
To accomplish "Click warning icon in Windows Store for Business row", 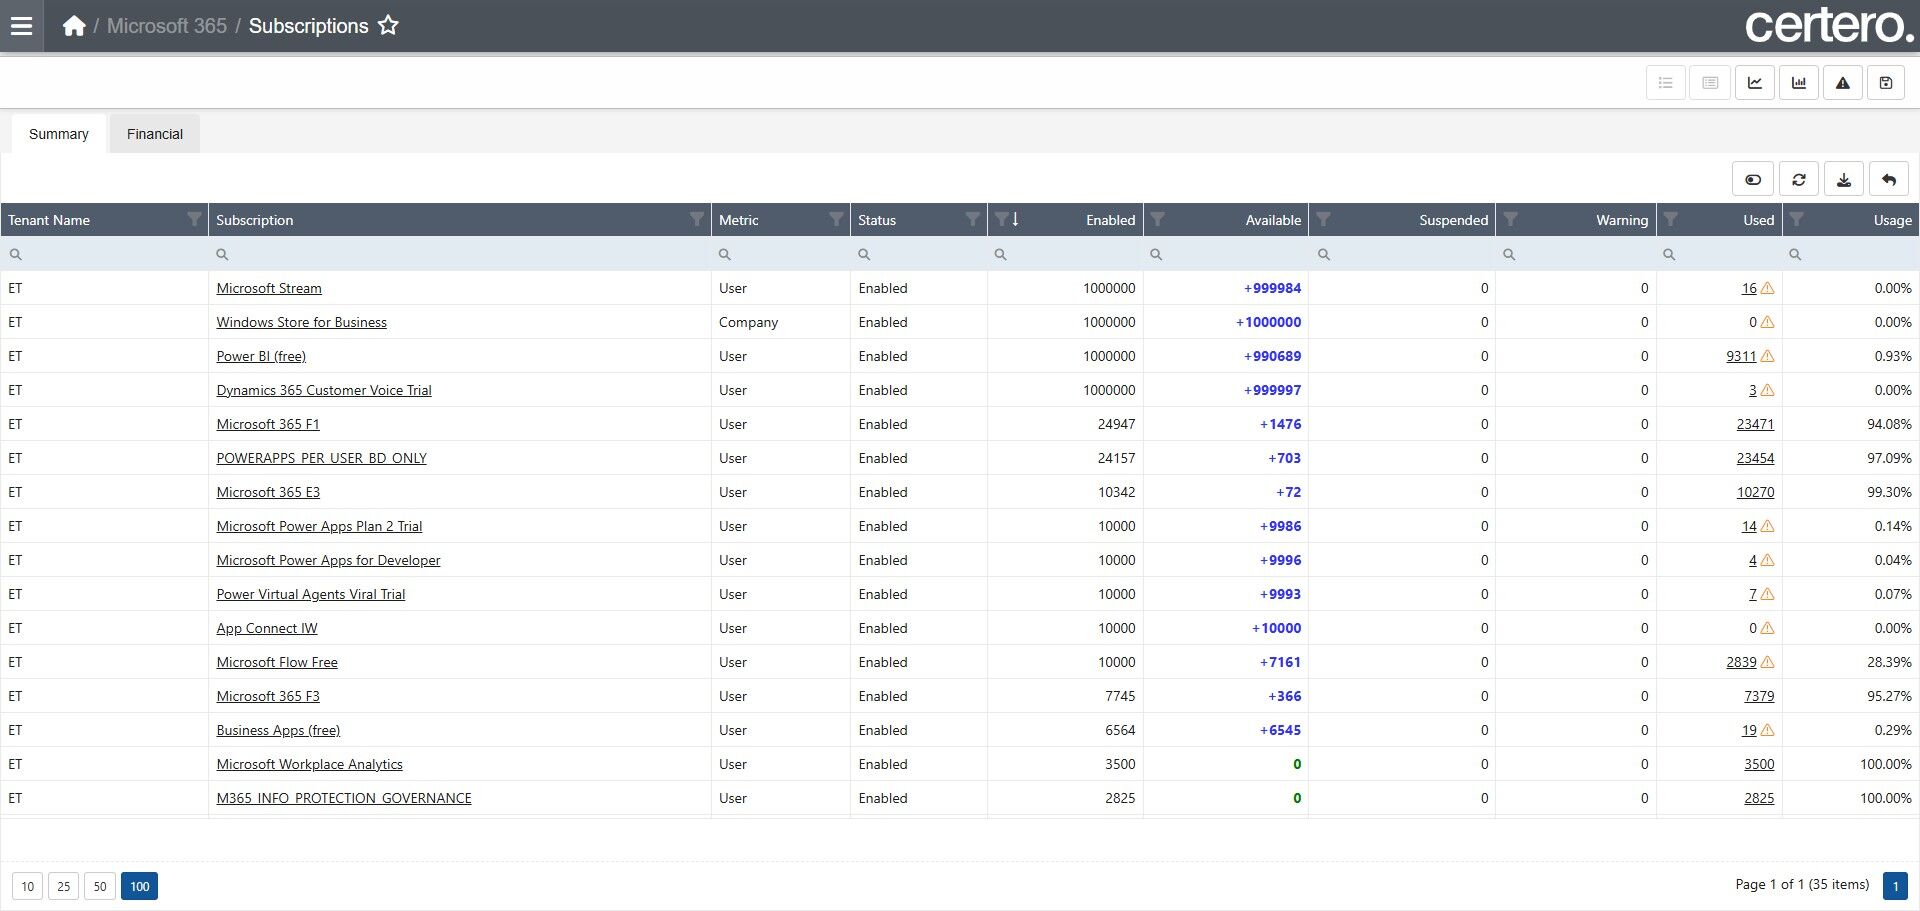I will point(1767,322).
